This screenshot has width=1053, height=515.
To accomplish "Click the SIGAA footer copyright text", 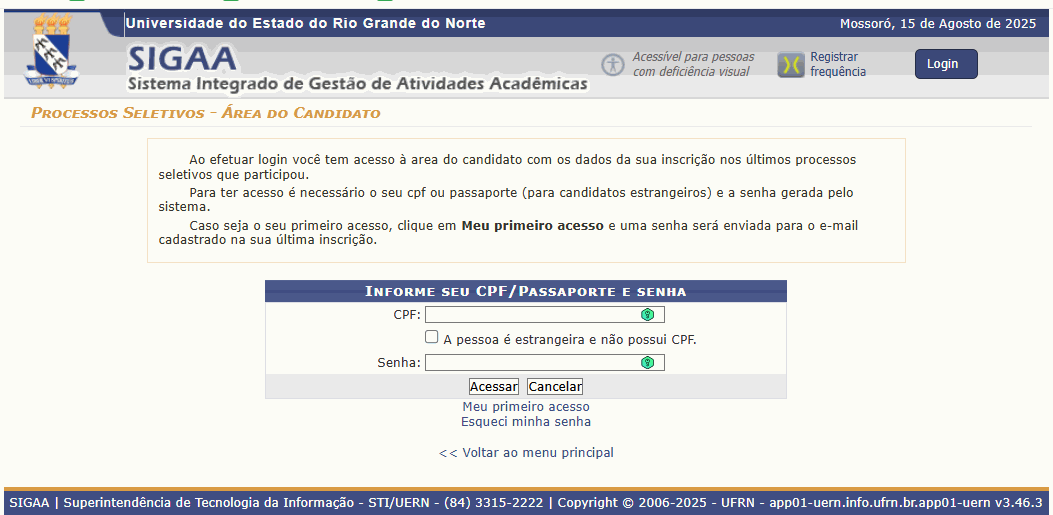I will click(x=526, y=502).
